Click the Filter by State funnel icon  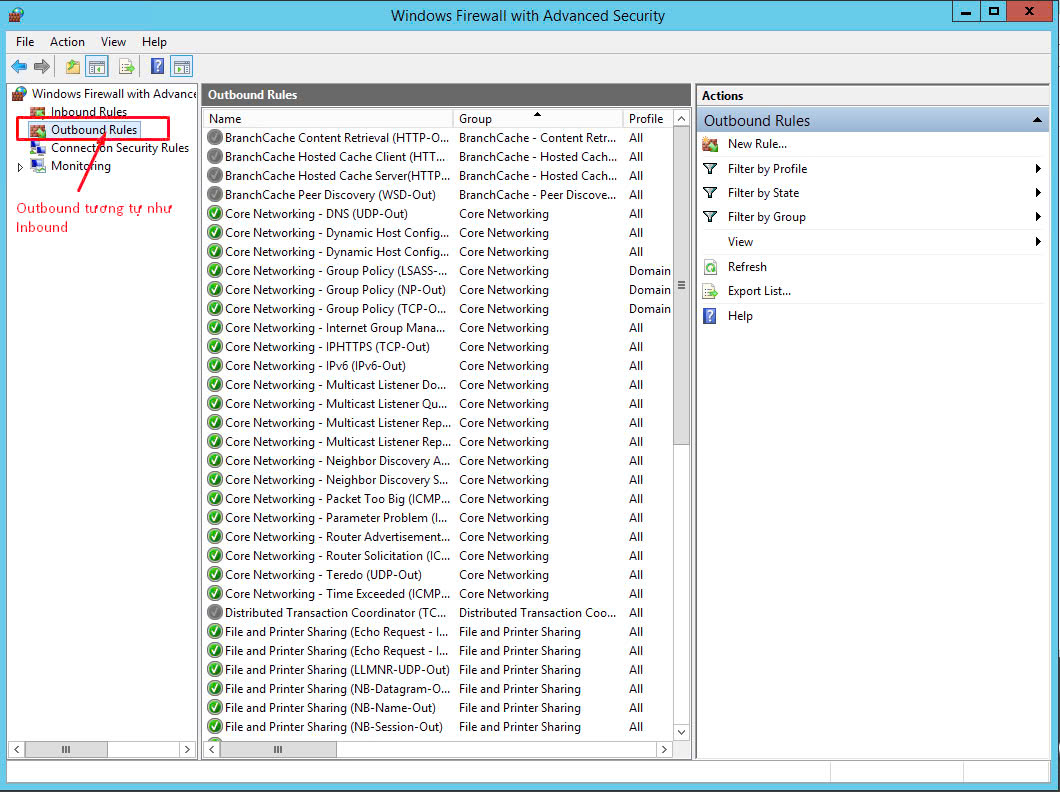click(710, 193)
